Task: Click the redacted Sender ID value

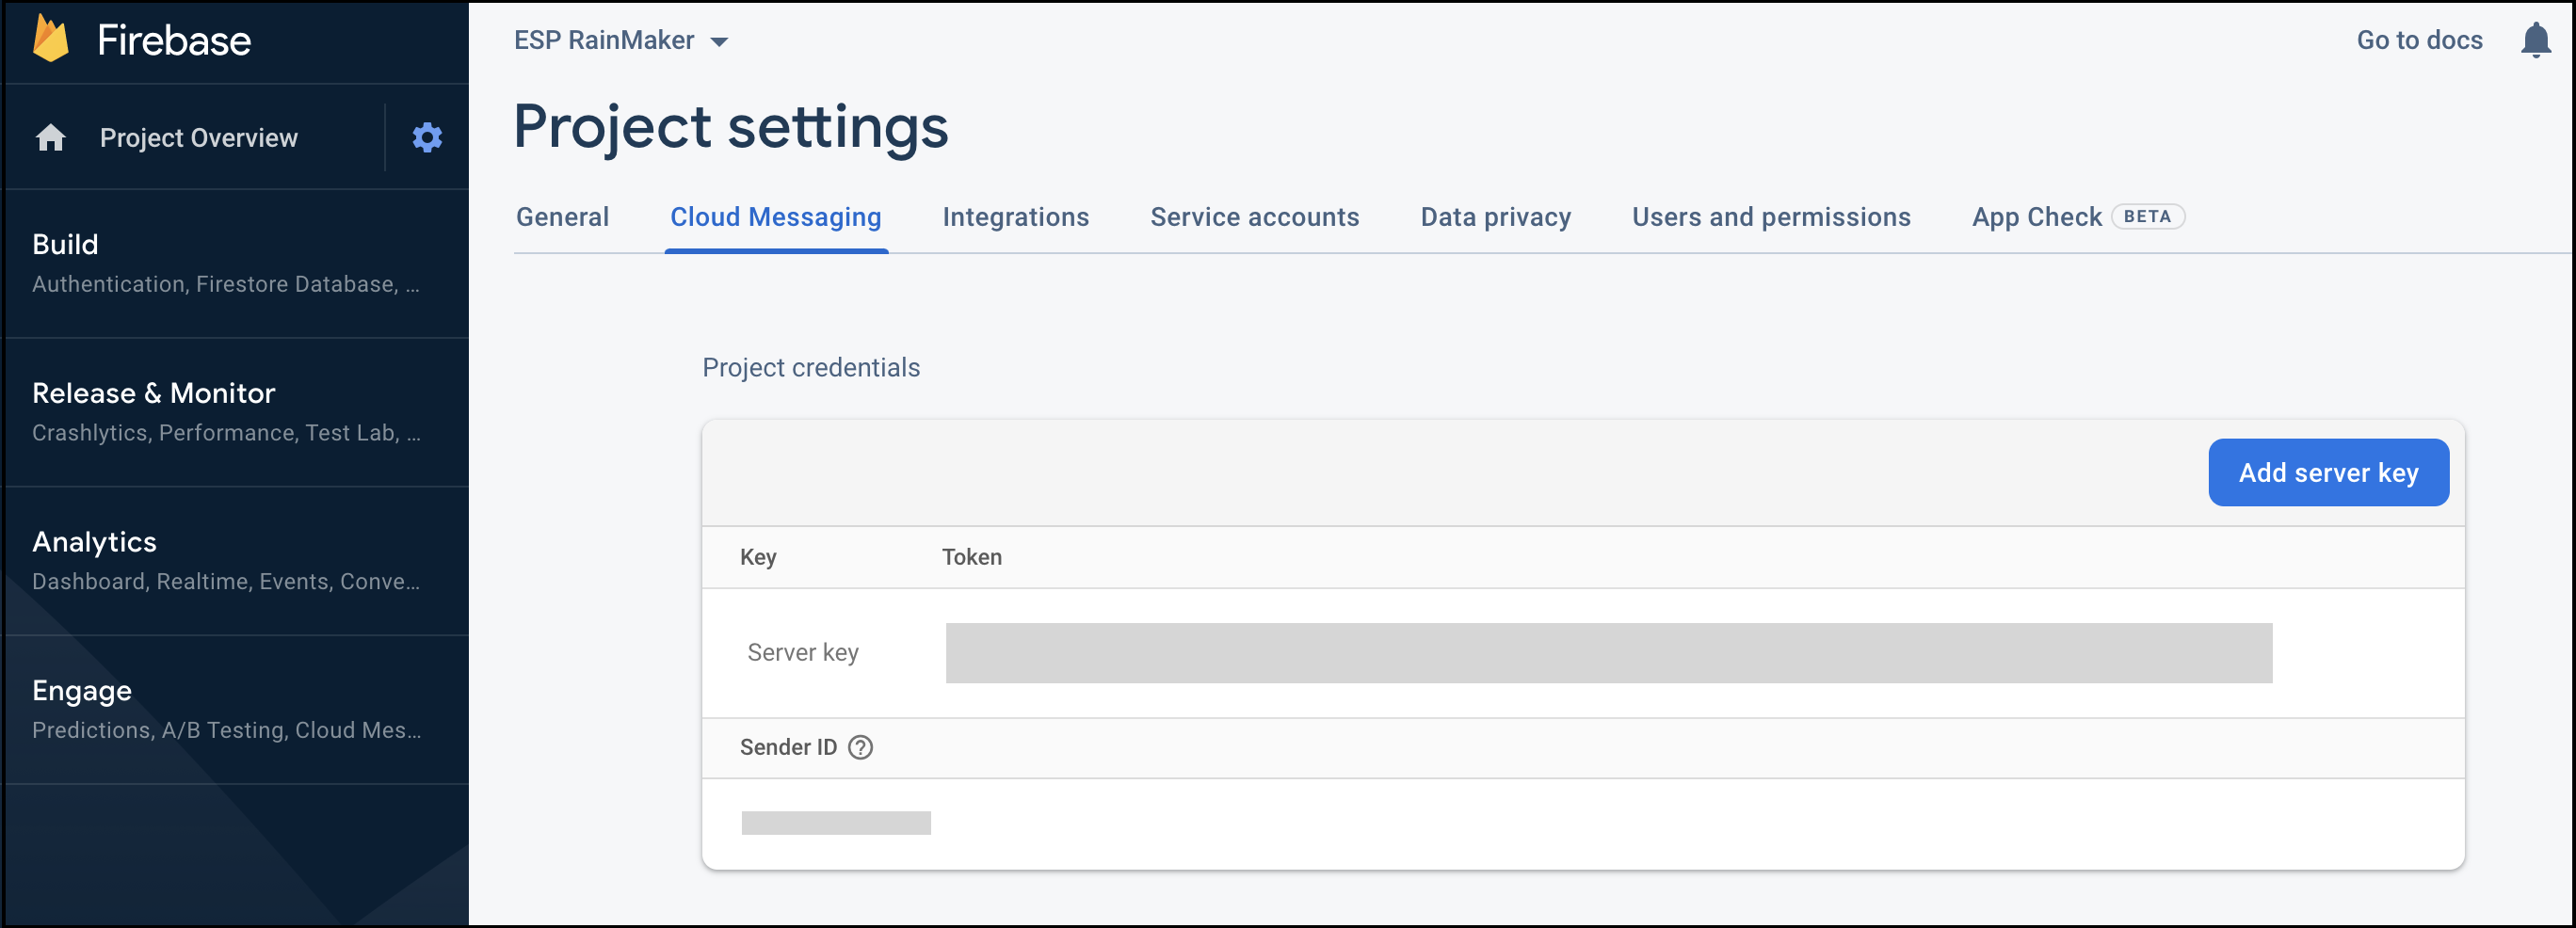Action: [836, 823]
